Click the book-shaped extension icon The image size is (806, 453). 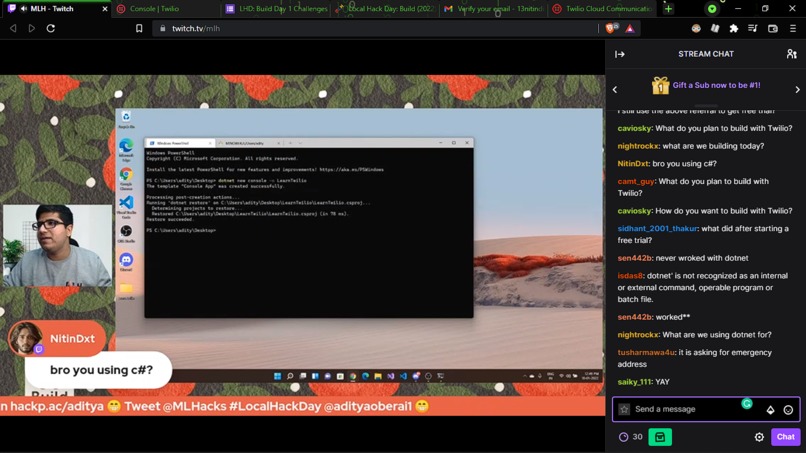(x=715, y=29)
